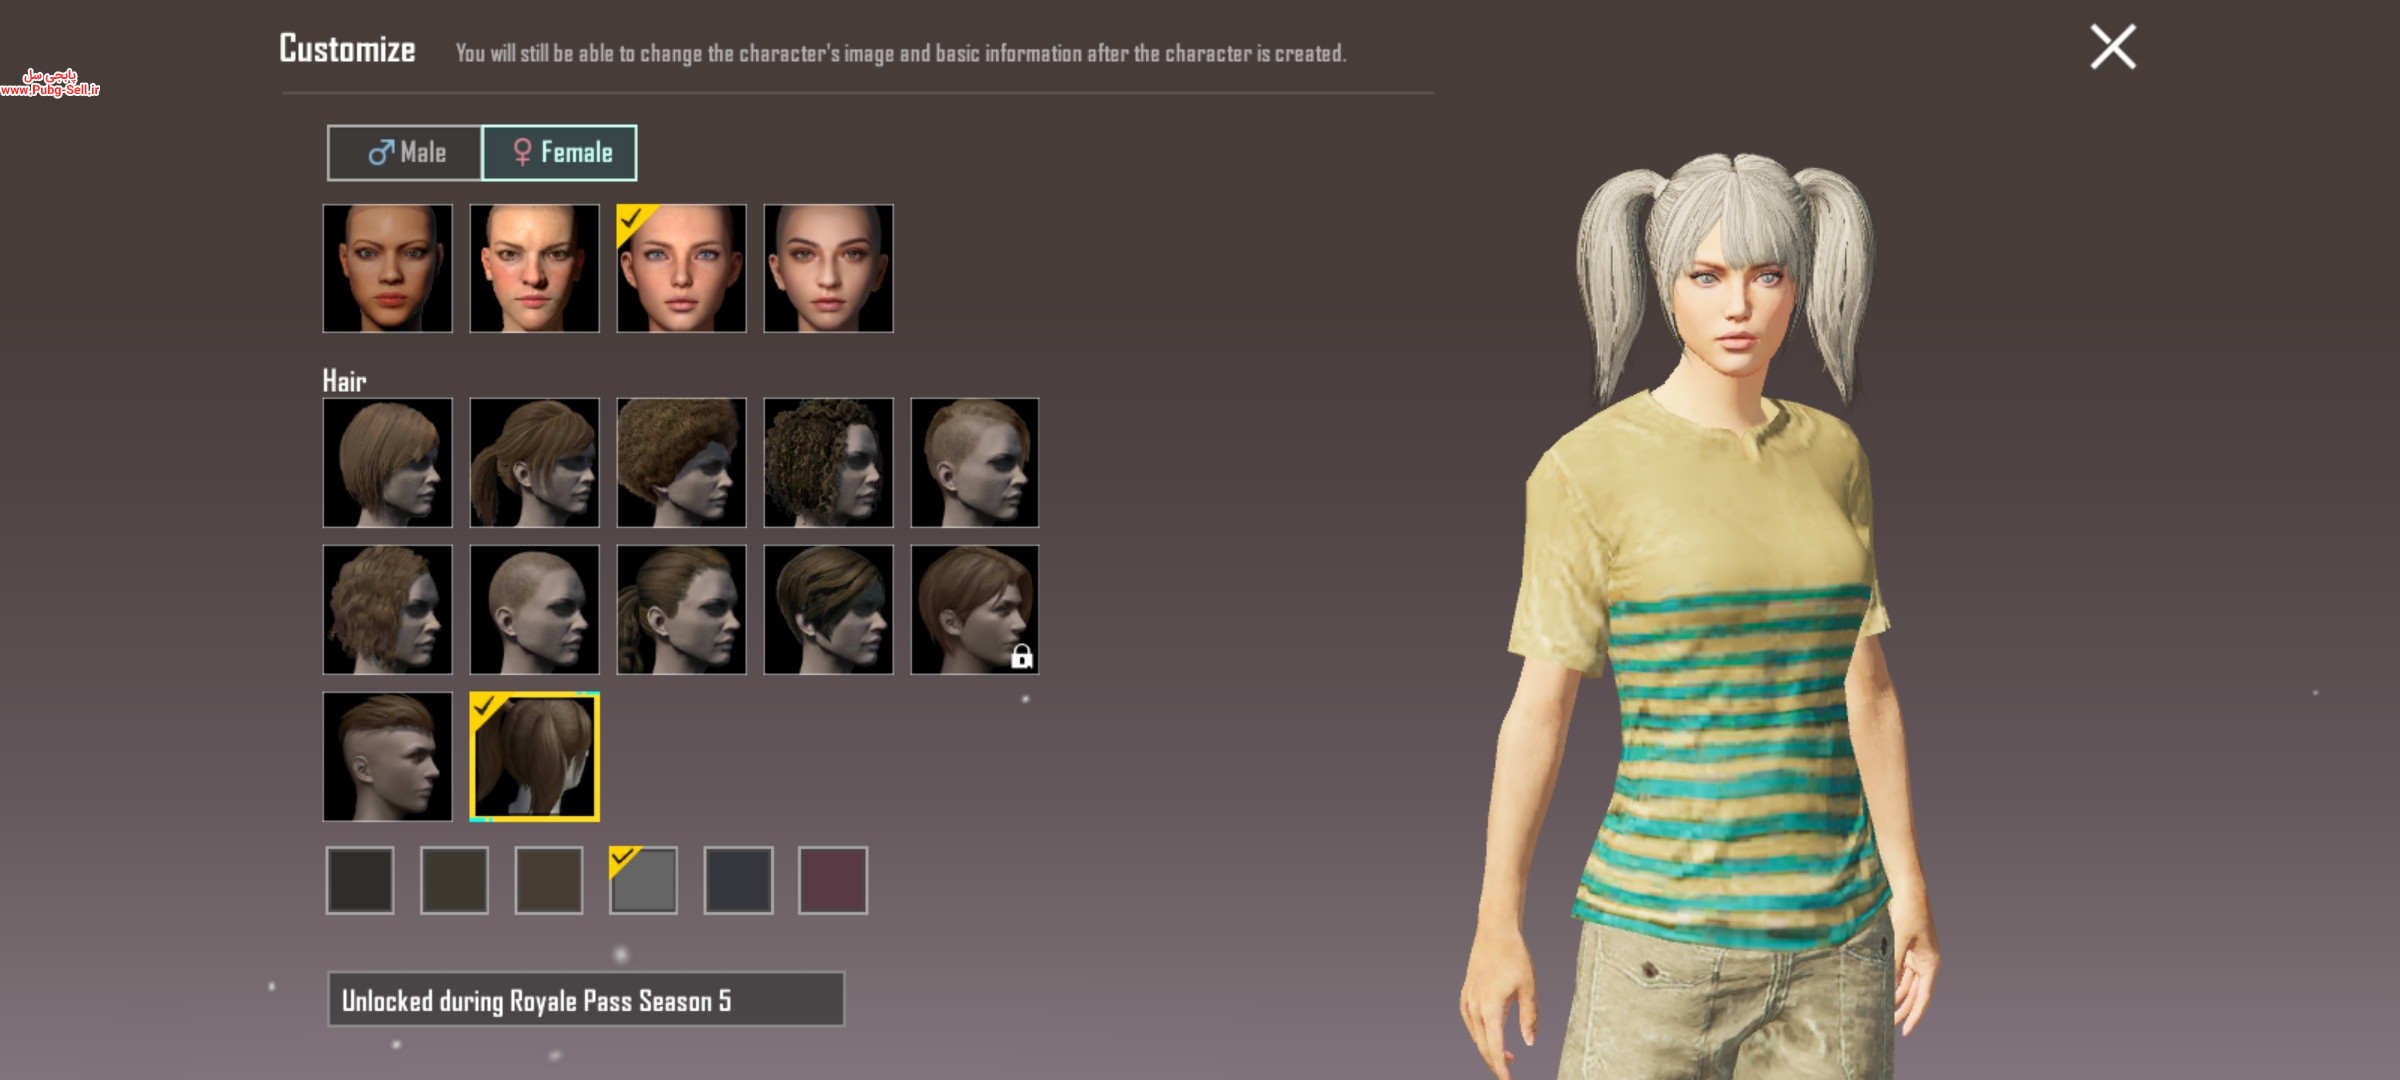Pick the checked third face with blue eyes
2400x1080 pixels.
682,268
